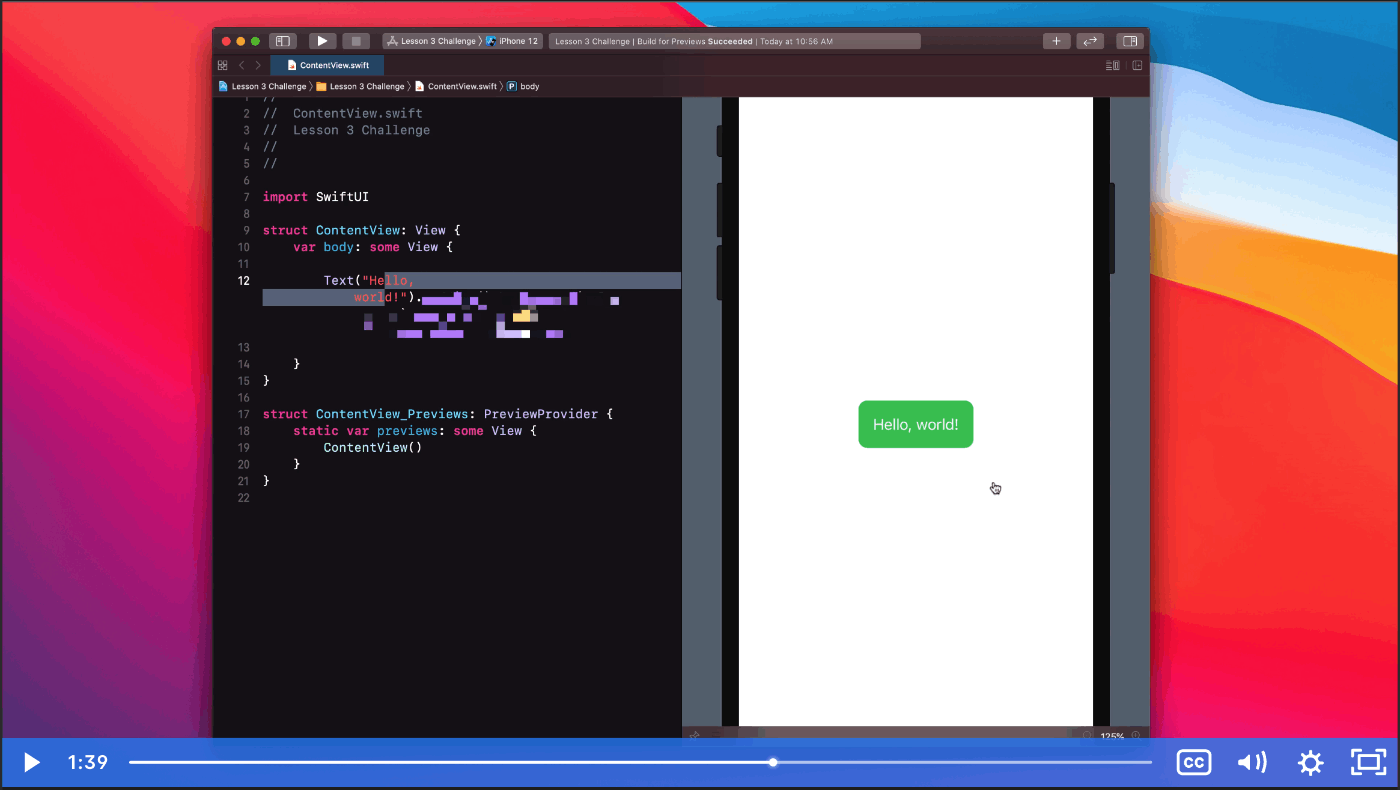Viewport: 1400px width, 790px height.
Task: Pin the preview using the pin icon
Action: point(695,735)
